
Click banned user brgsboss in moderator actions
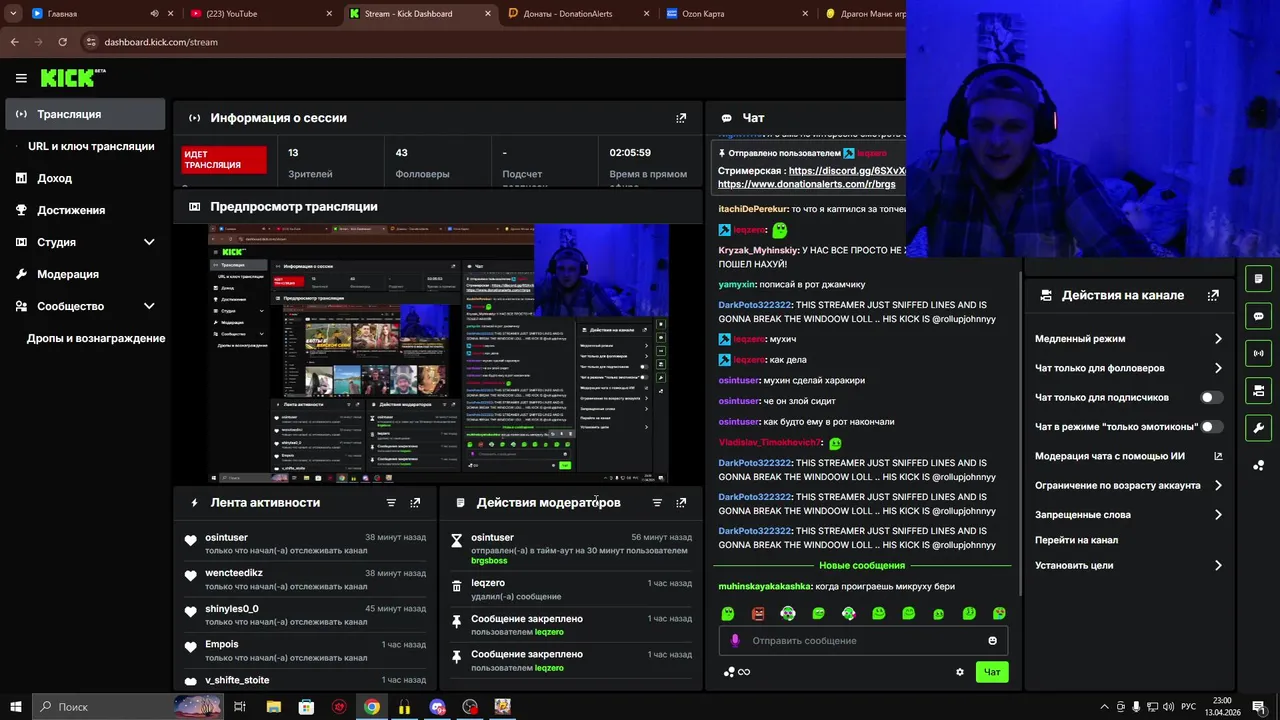(489, 561)
